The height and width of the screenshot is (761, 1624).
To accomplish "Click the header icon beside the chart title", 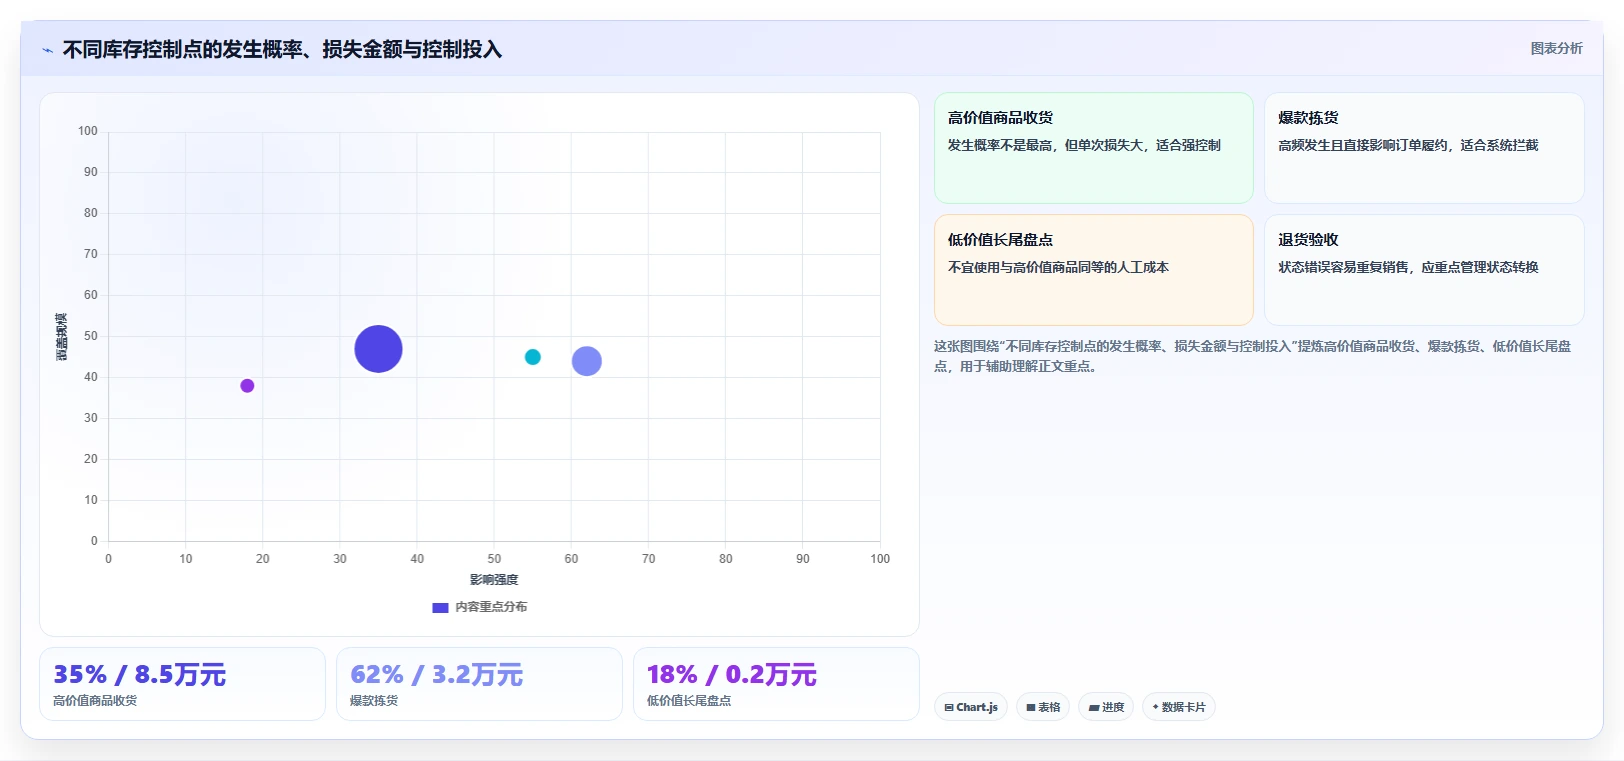I will pos(47,50).
